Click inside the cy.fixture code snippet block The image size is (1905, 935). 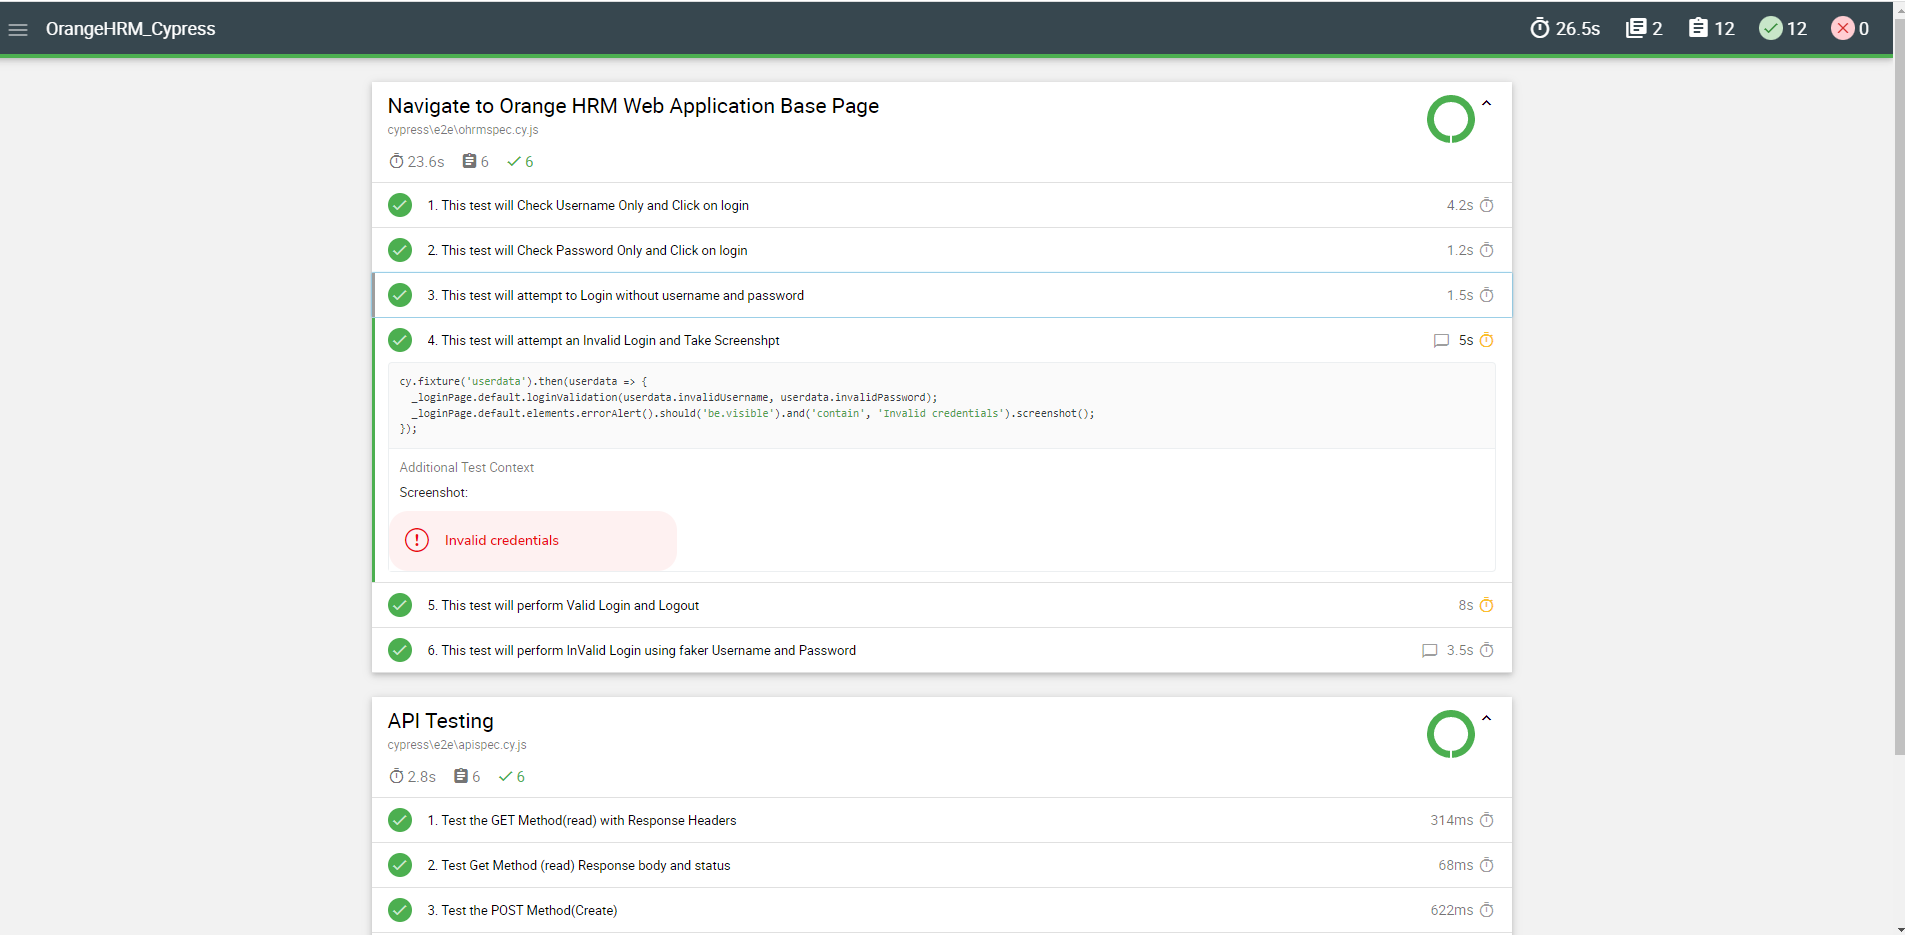tap(942, 405)
